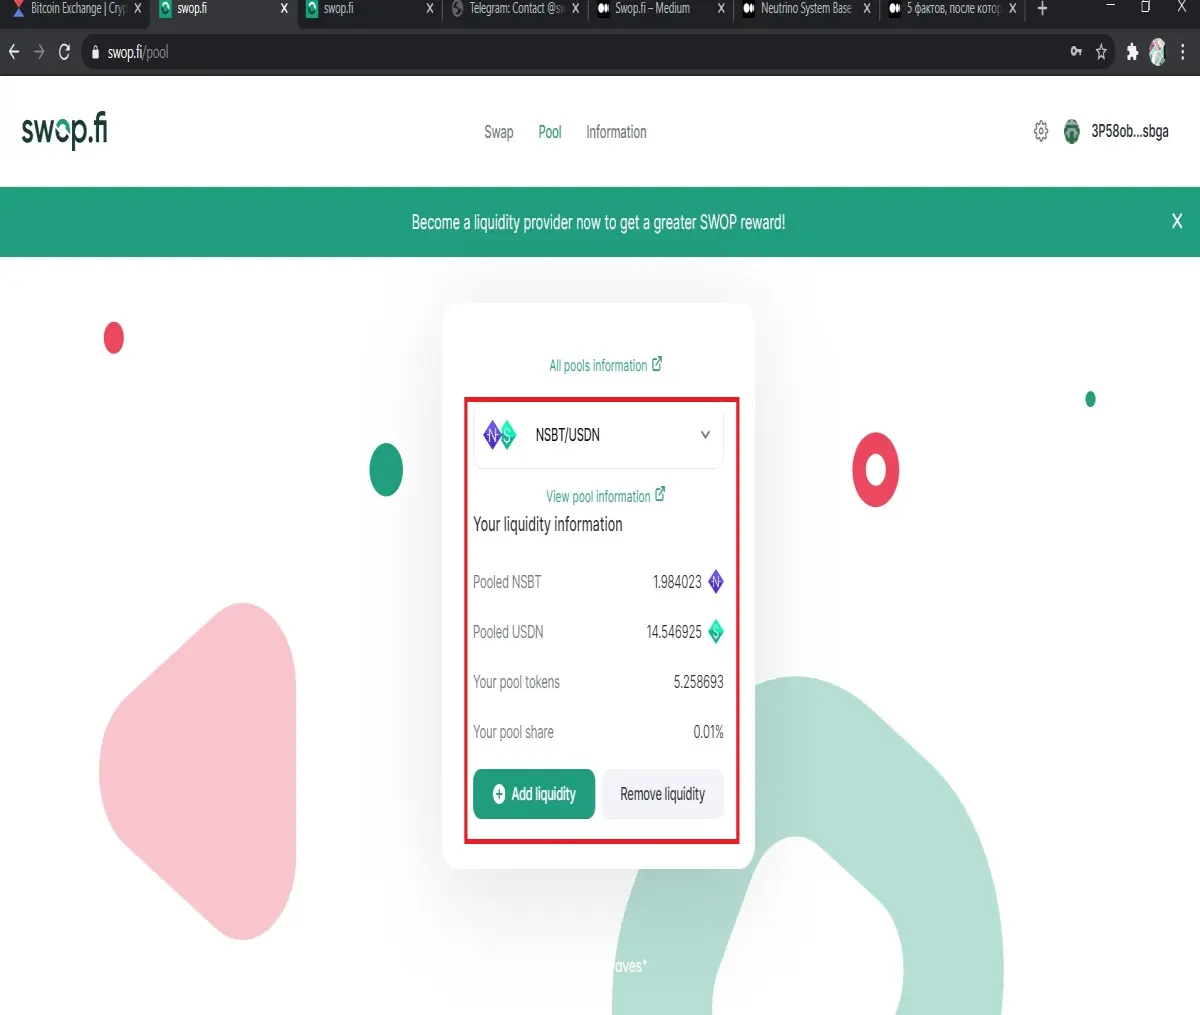Expand the NSBT/USDN pool selector
The height and width of the screenshot is (1015, 1200).
(x=598, y=435)
